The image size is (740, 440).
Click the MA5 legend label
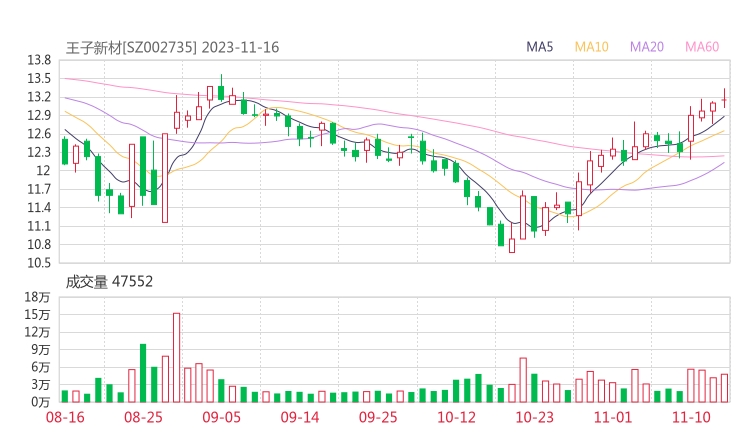[539, 47]
